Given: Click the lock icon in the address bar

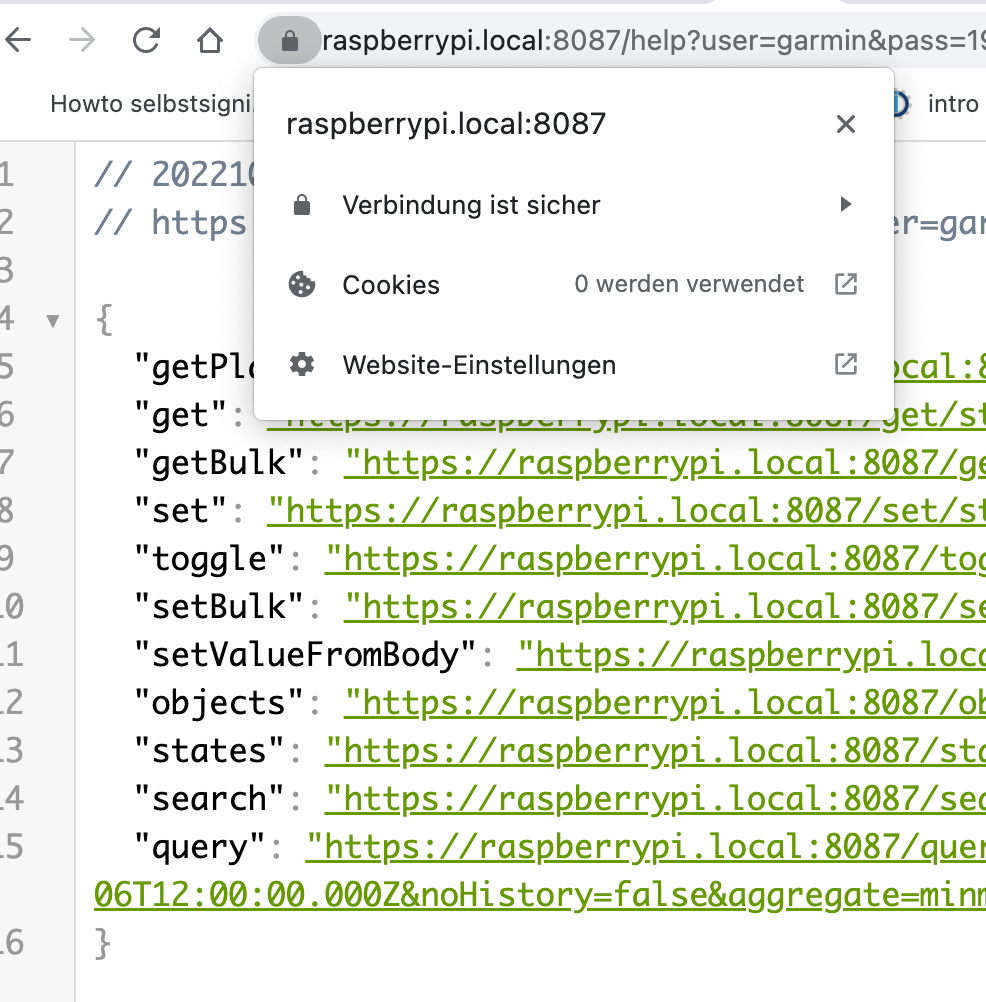Looking at the screenshot, I should [x=289, y=41].
